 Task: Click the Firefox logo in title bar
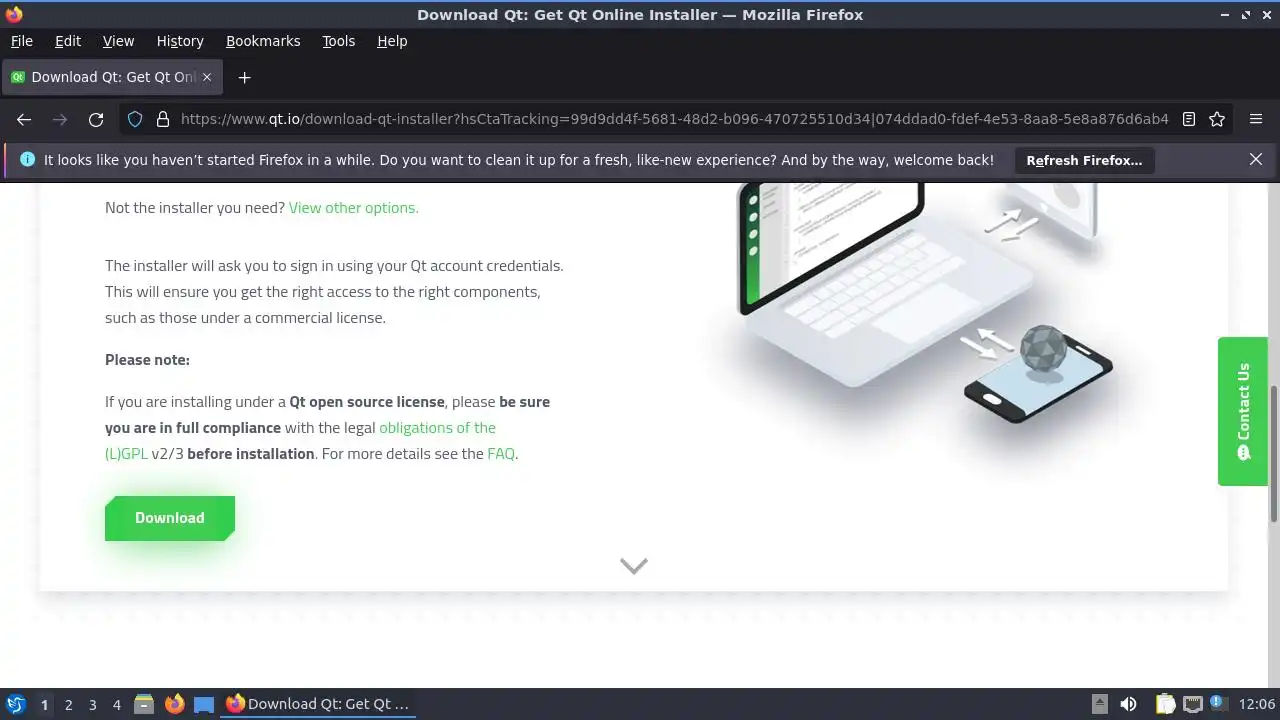[x=14, y=14]
